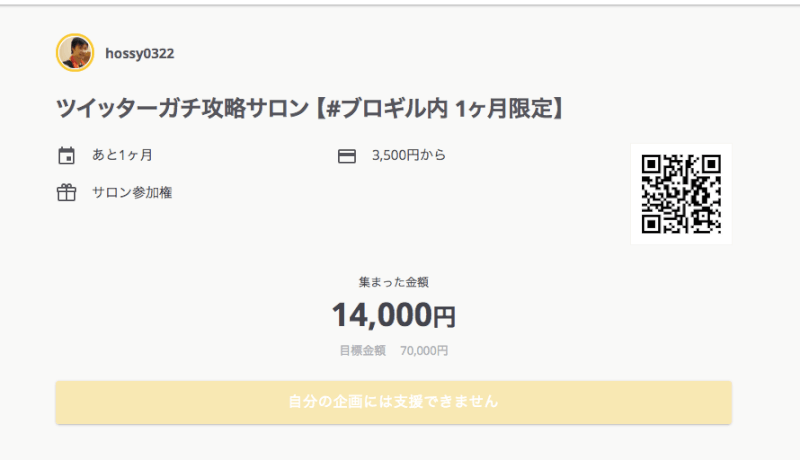Click the 集まった金額 label

coord(393,282)
